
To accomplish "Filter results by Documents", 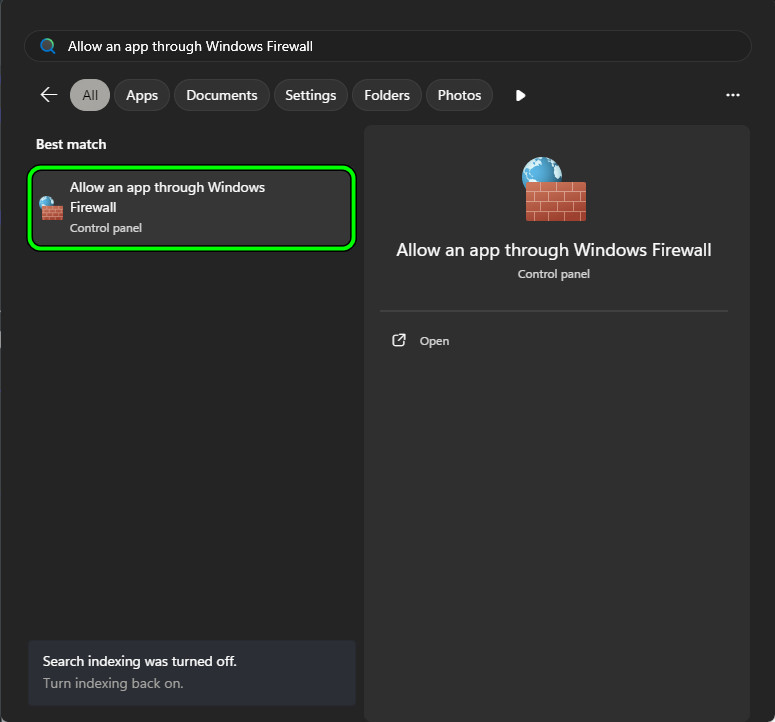I will [x=222, y=95].
